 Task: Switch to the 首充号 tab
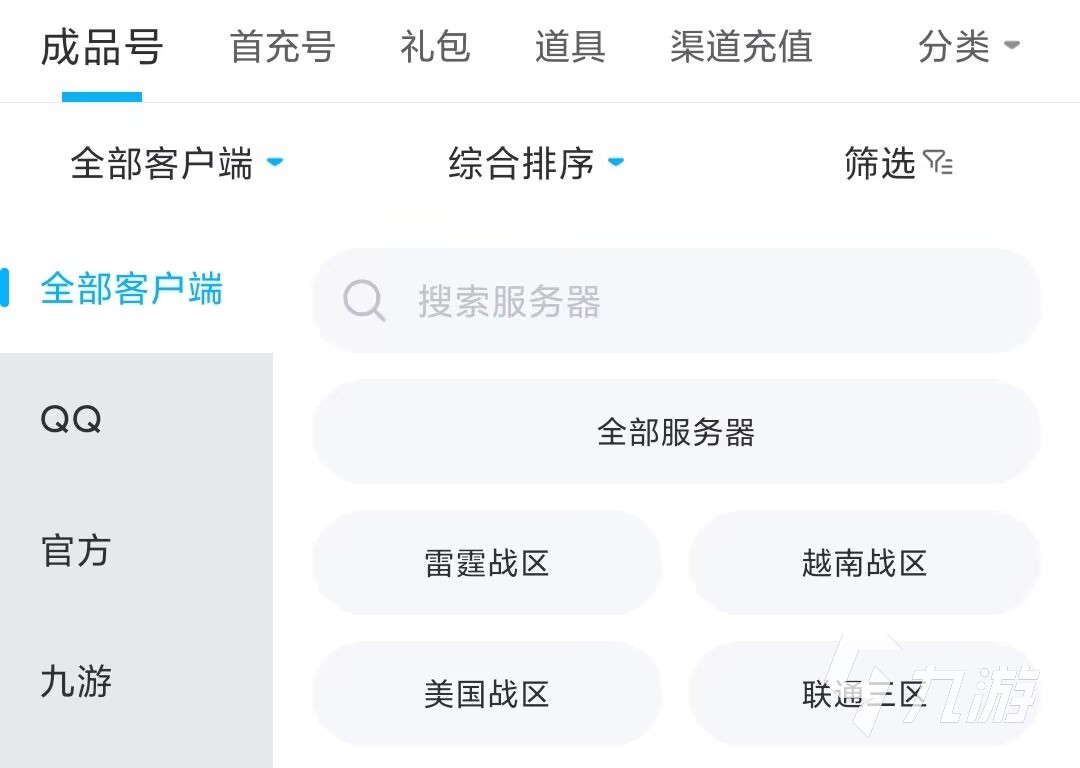click(282, 47)
